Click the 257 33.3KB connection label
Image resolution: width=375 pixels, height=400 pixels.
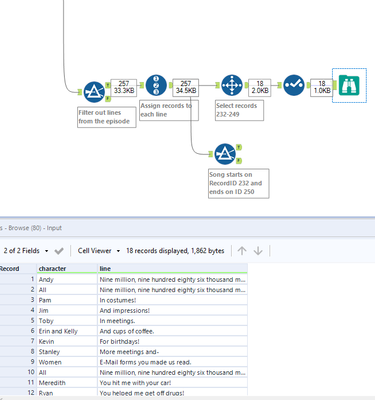[124, 88]
